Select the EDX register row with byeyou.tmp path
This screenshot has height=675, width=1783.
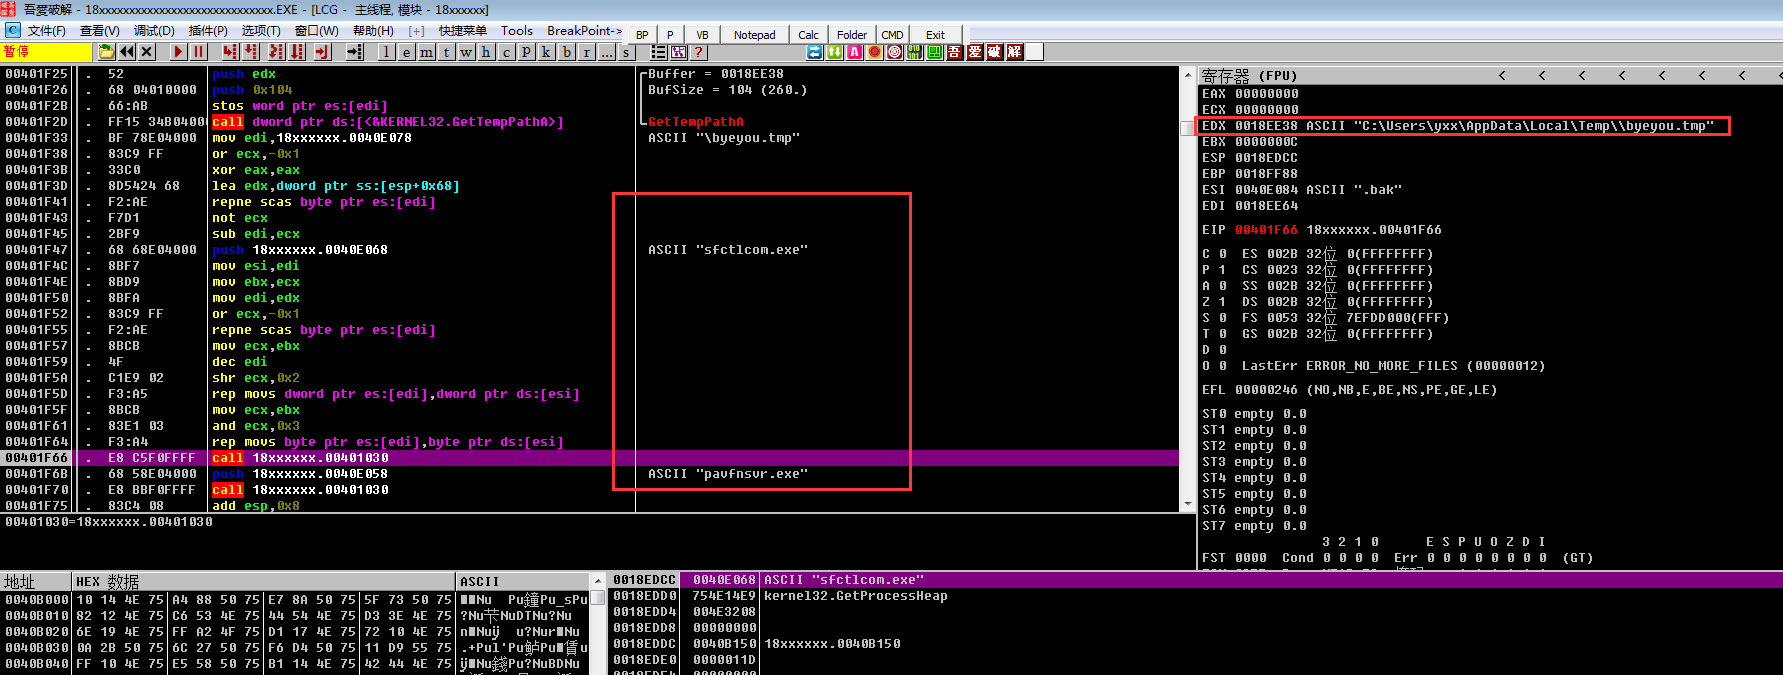click(x=1463, y=126)
